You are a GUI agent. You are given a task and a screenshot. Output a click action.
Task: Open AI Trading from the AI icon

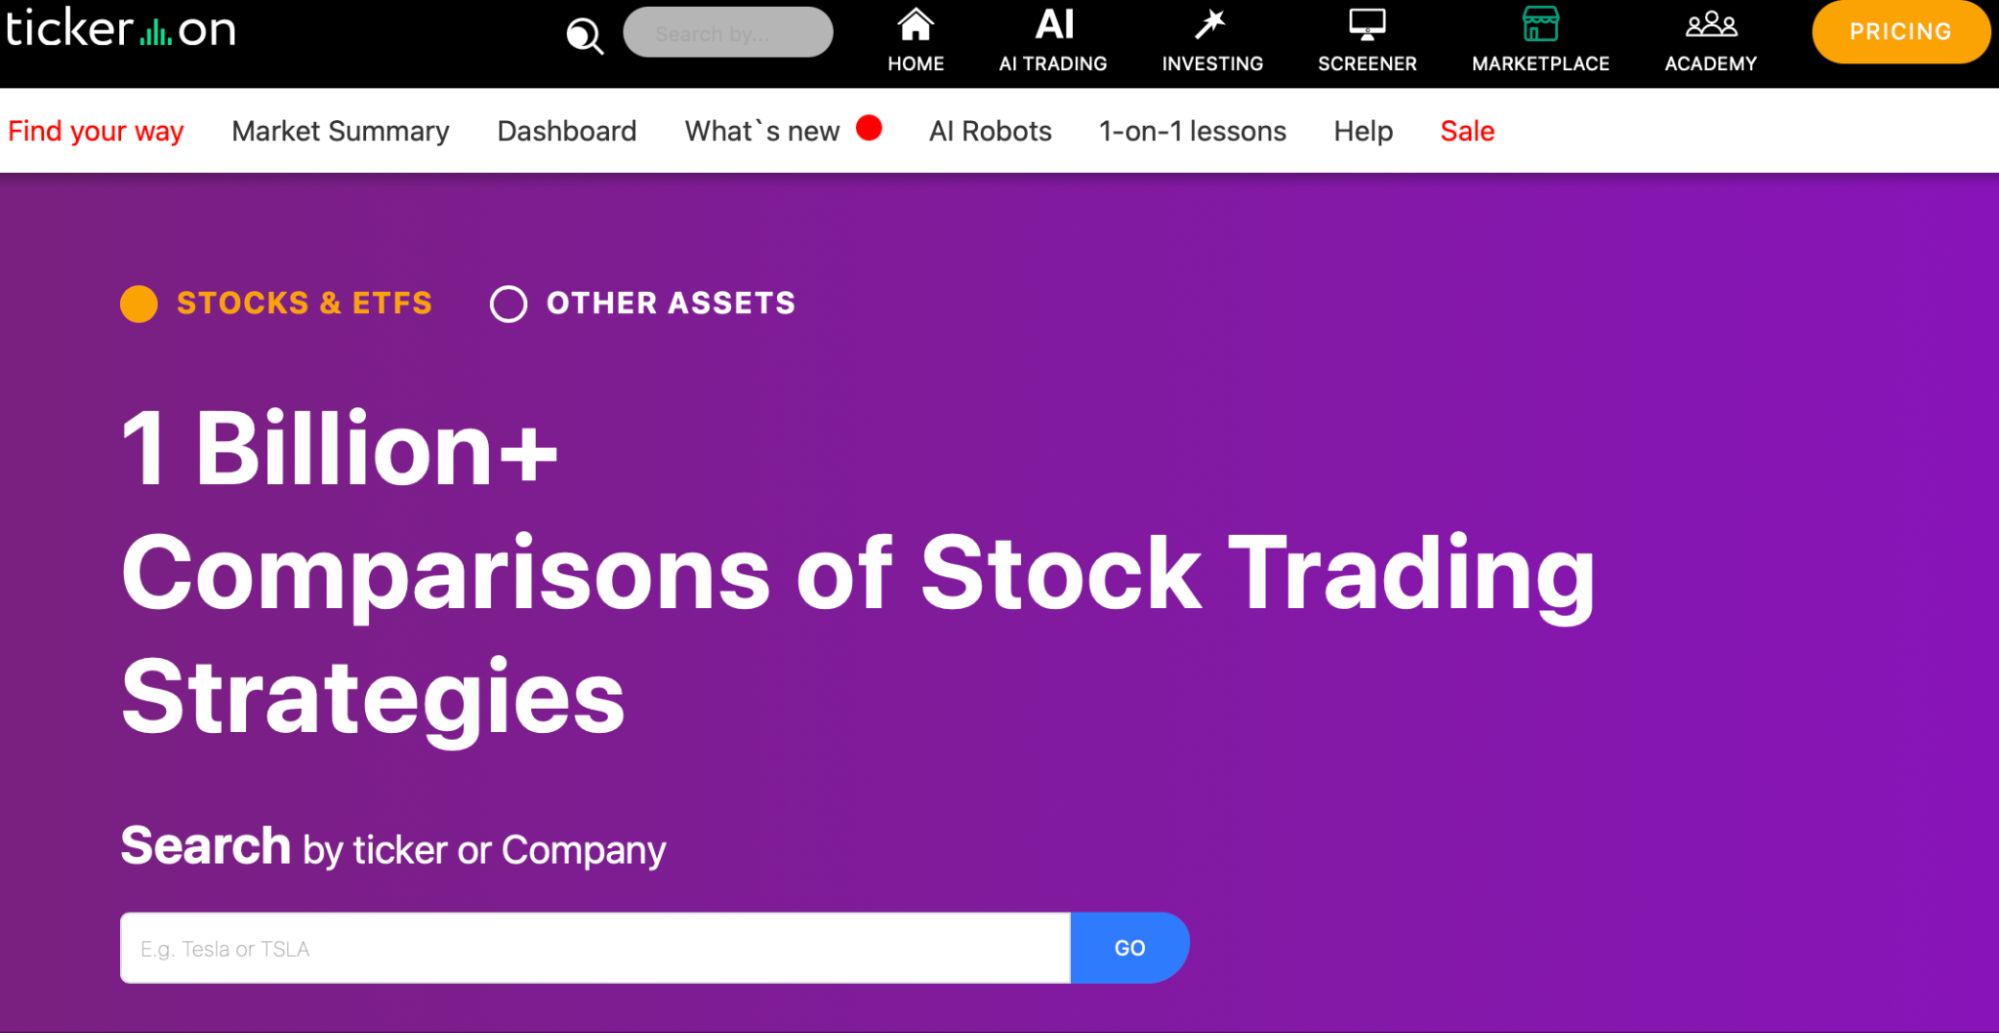point(1054,24)
